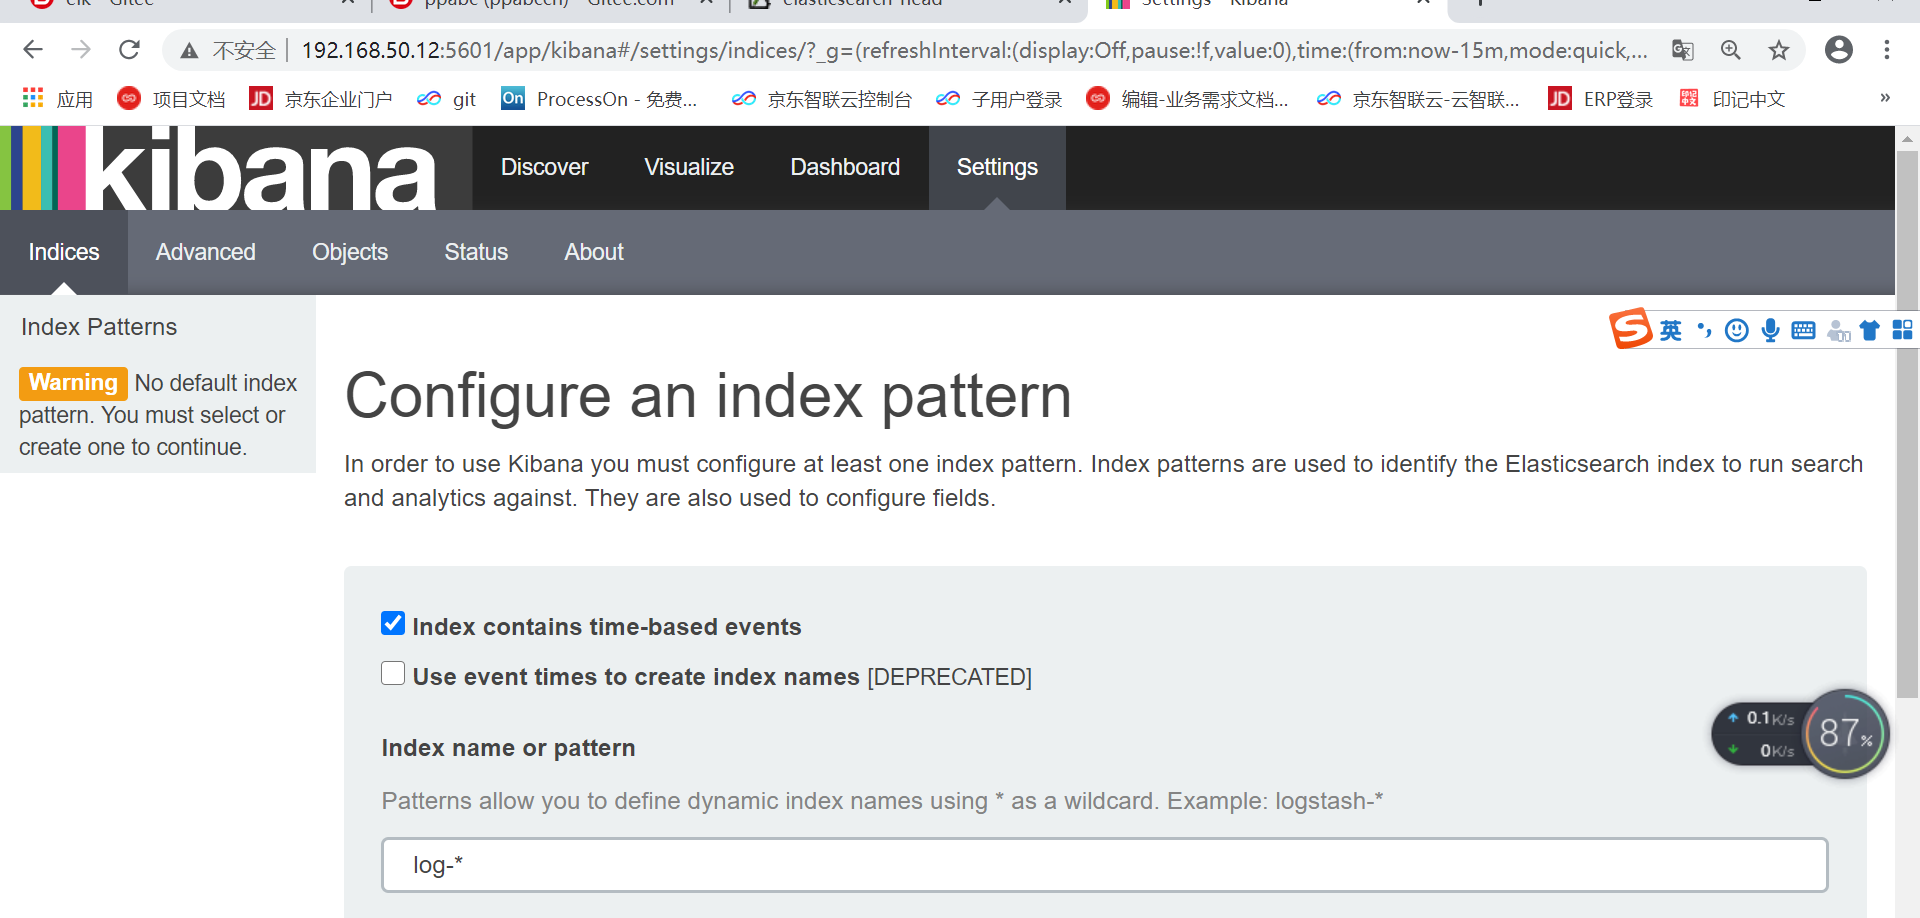
Task: Click the not-secure warning triangle icon
Action: (189, 50)
